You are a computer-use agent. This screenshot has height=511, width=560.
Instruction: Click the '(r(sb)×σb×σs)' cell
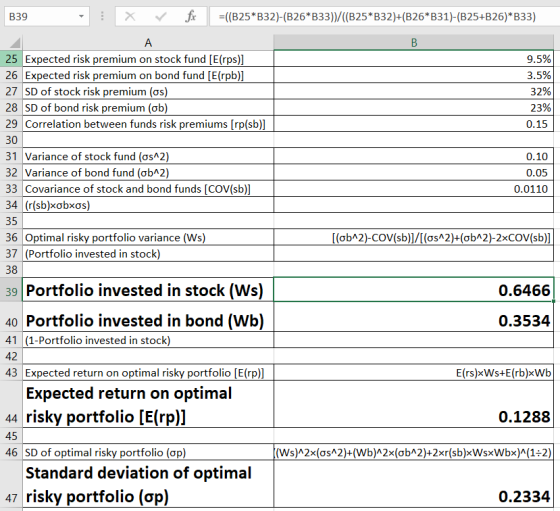[148, 205]
